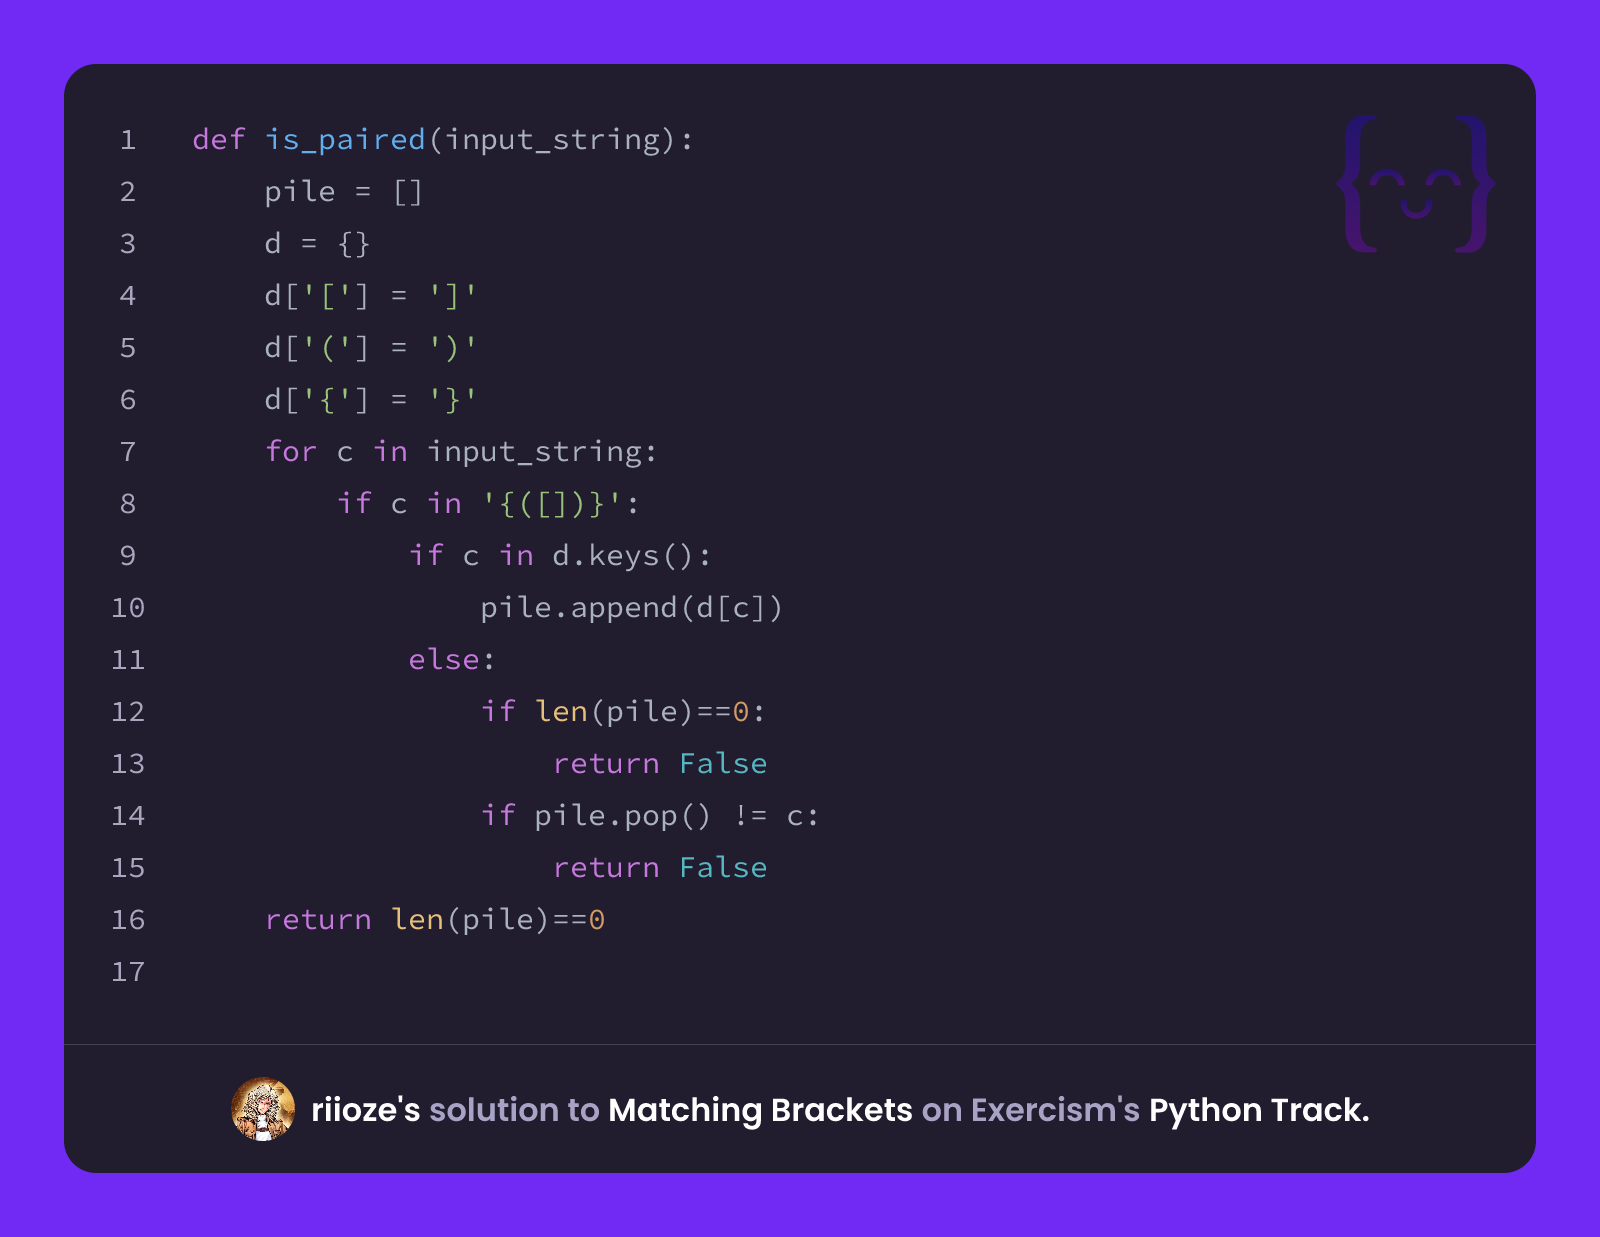1600x1237 pixels.
Task: Click line number 10 in gutter
Action: click(x=128, y=608)
